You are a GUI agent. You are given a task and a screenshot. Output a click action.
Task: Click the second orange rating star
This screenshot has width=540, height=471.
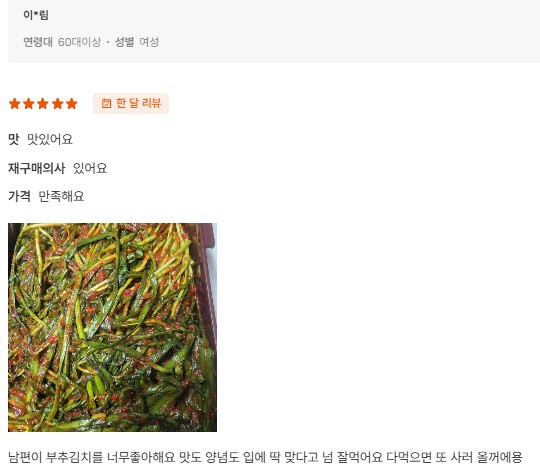pos(29,103)
